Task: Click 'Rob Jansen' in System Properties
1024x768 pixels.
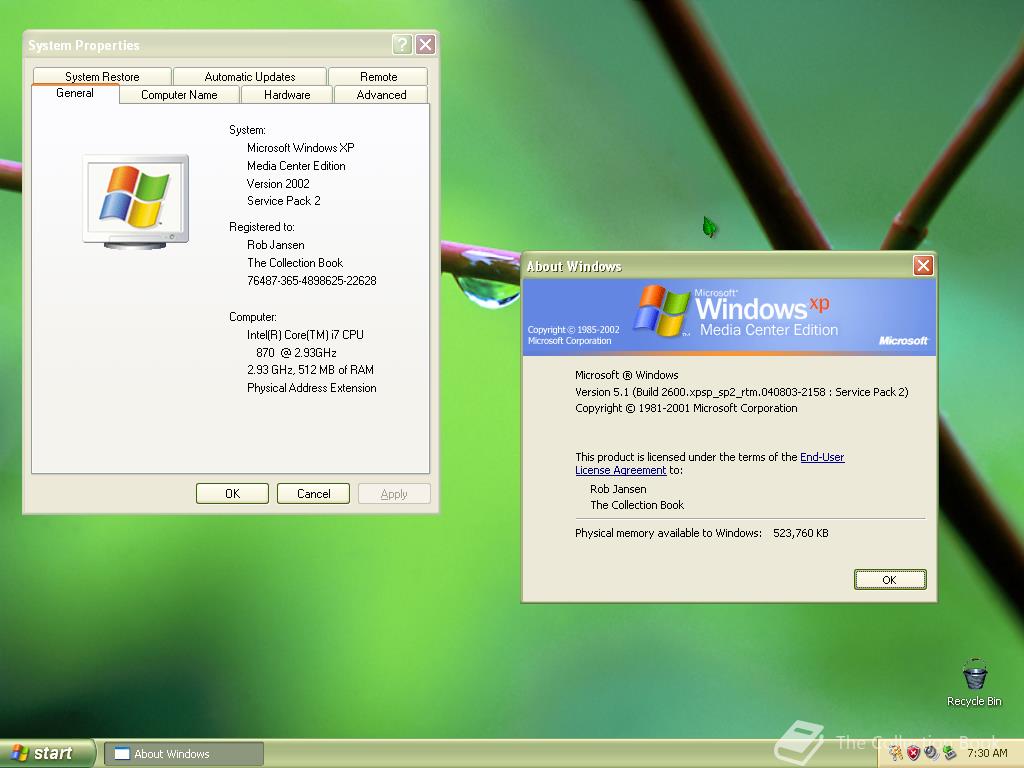Action: tap(276, 245)
